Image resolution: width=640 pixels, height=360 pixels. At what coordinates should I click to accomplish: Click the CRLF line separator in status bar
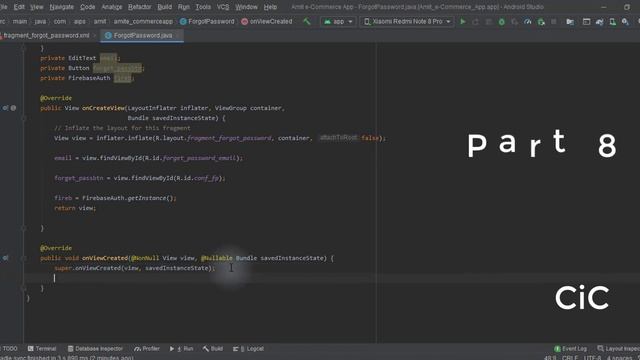pos(569,358)
